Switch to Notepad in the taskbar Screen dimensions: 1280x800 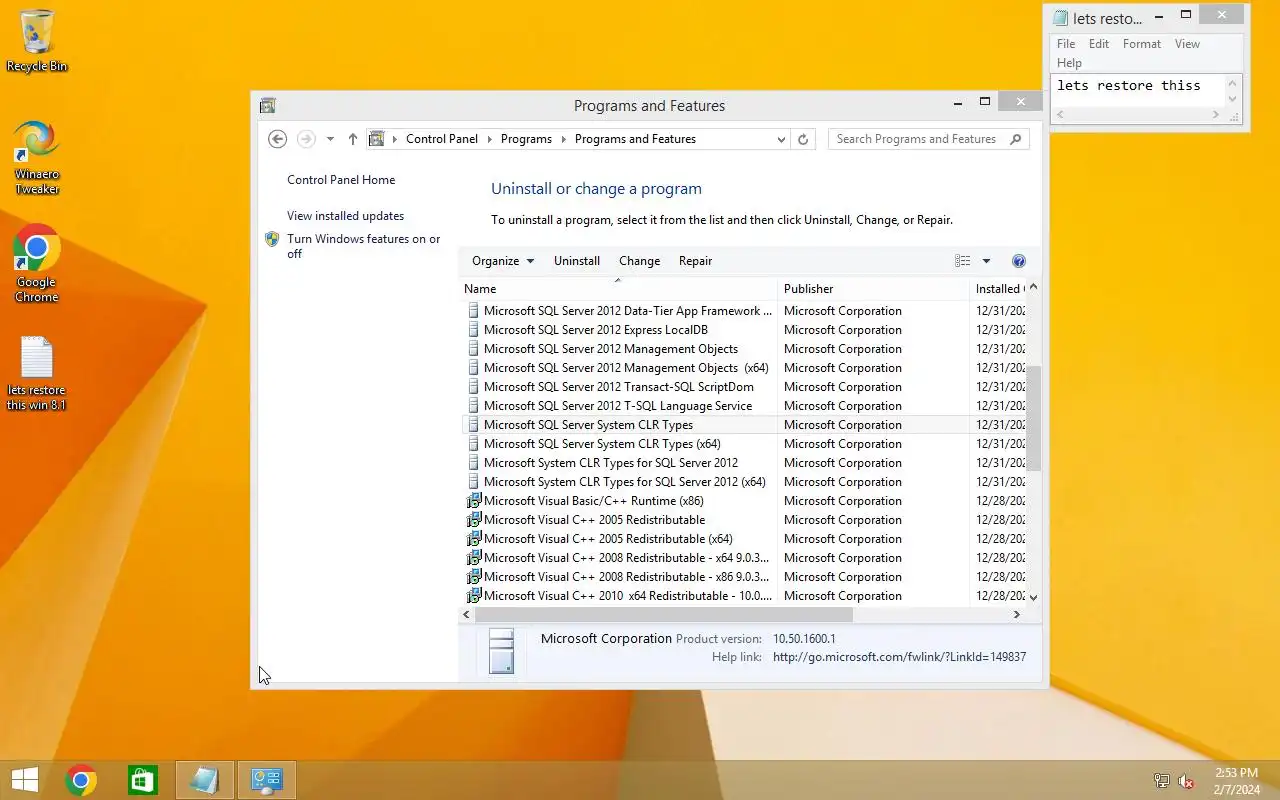pos(205,780)
